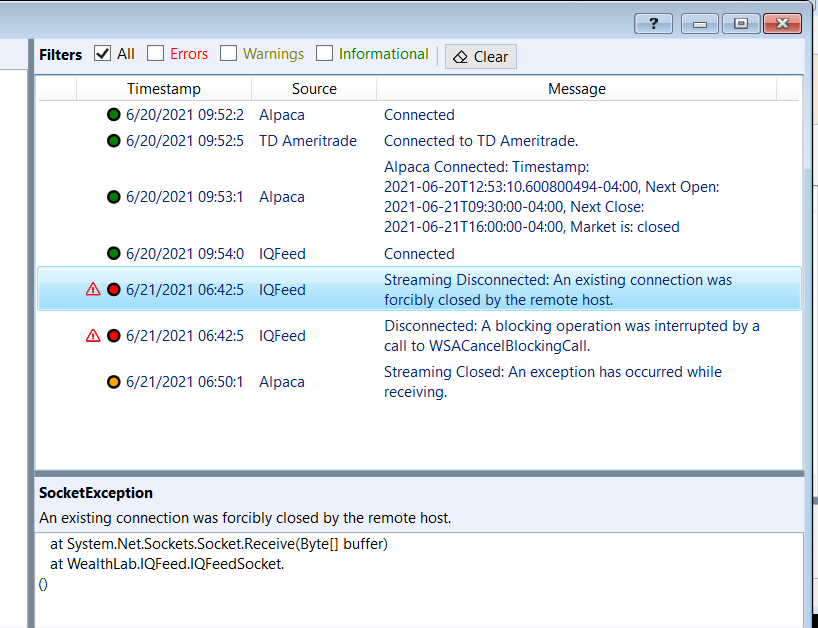Click 'Connected to TD Ameritrade.' message
818x628 pixels.
481,141
